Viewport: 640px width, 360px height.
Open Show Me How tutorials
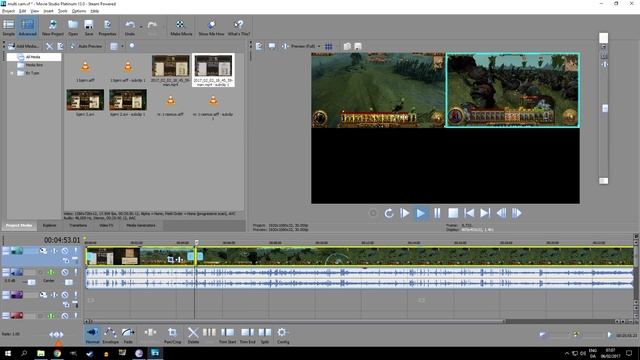point(211,27)
